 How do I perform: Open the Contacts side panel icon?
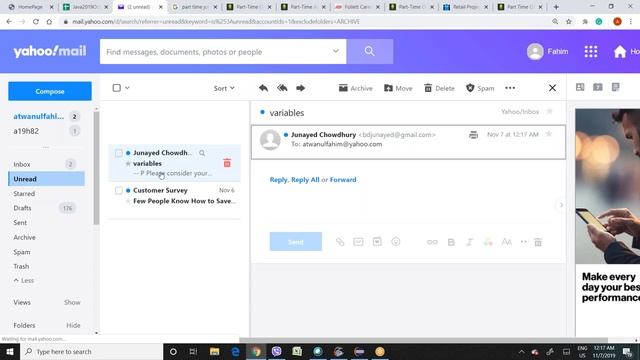click(x=580, y=87)
